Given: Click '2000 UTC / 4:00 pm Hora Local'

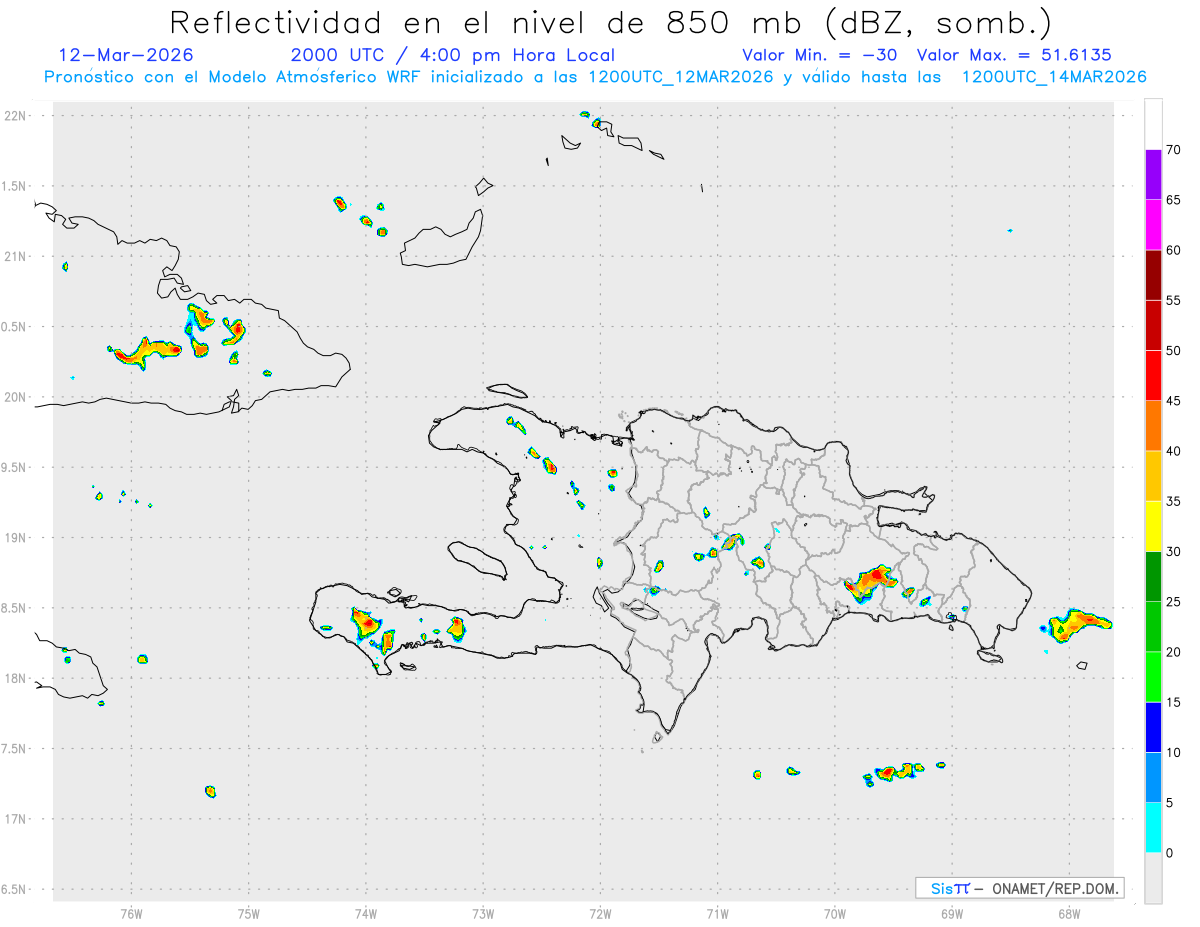Looking at the screenshot, I should [x=453, y=55].
